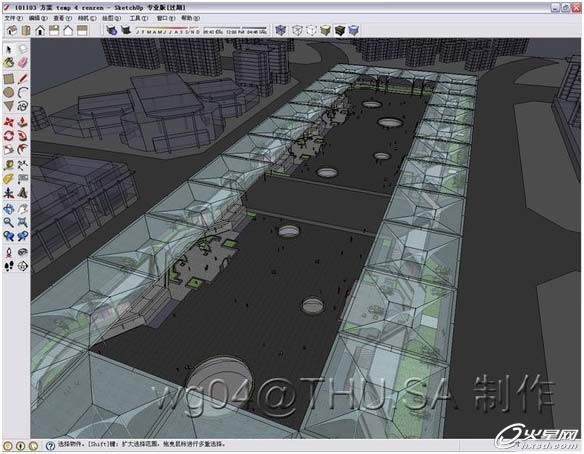584x454 pixels.
Task: Select the arrow Select tool
Action: pos(9,49)
